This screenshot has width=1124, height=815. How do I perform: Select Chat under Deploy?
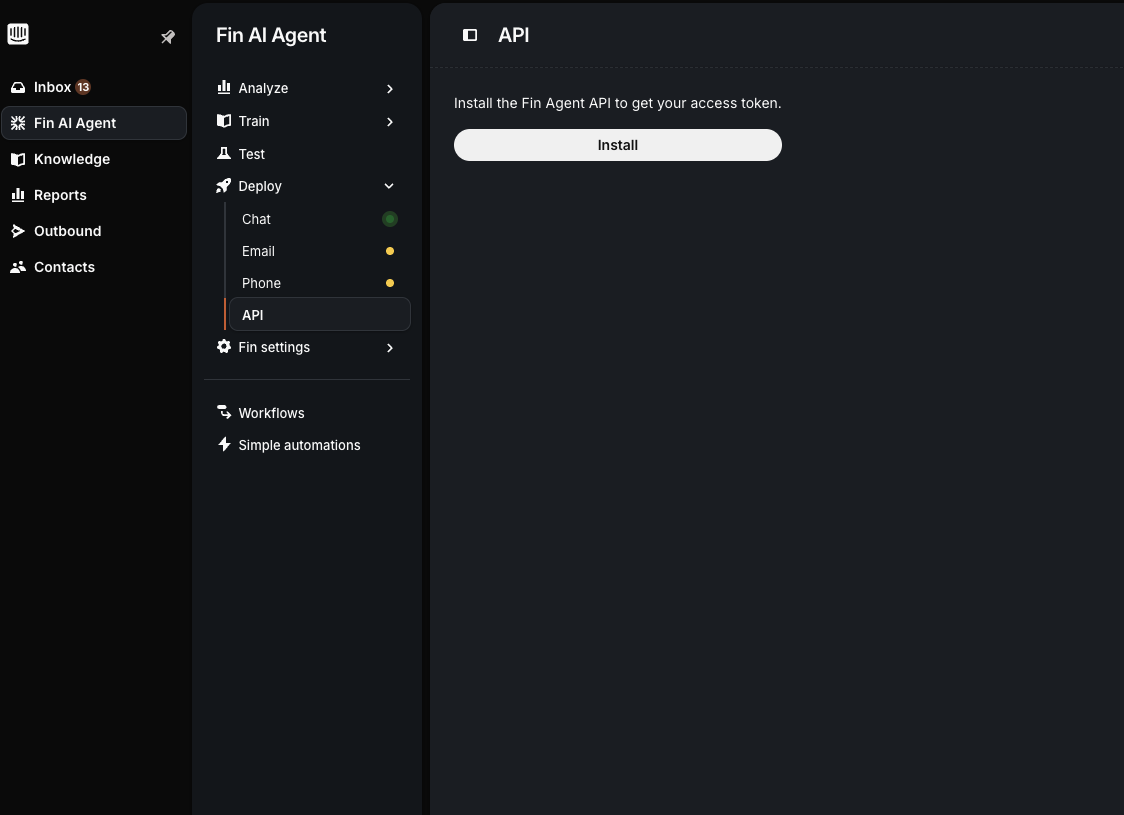coord(257,219)
